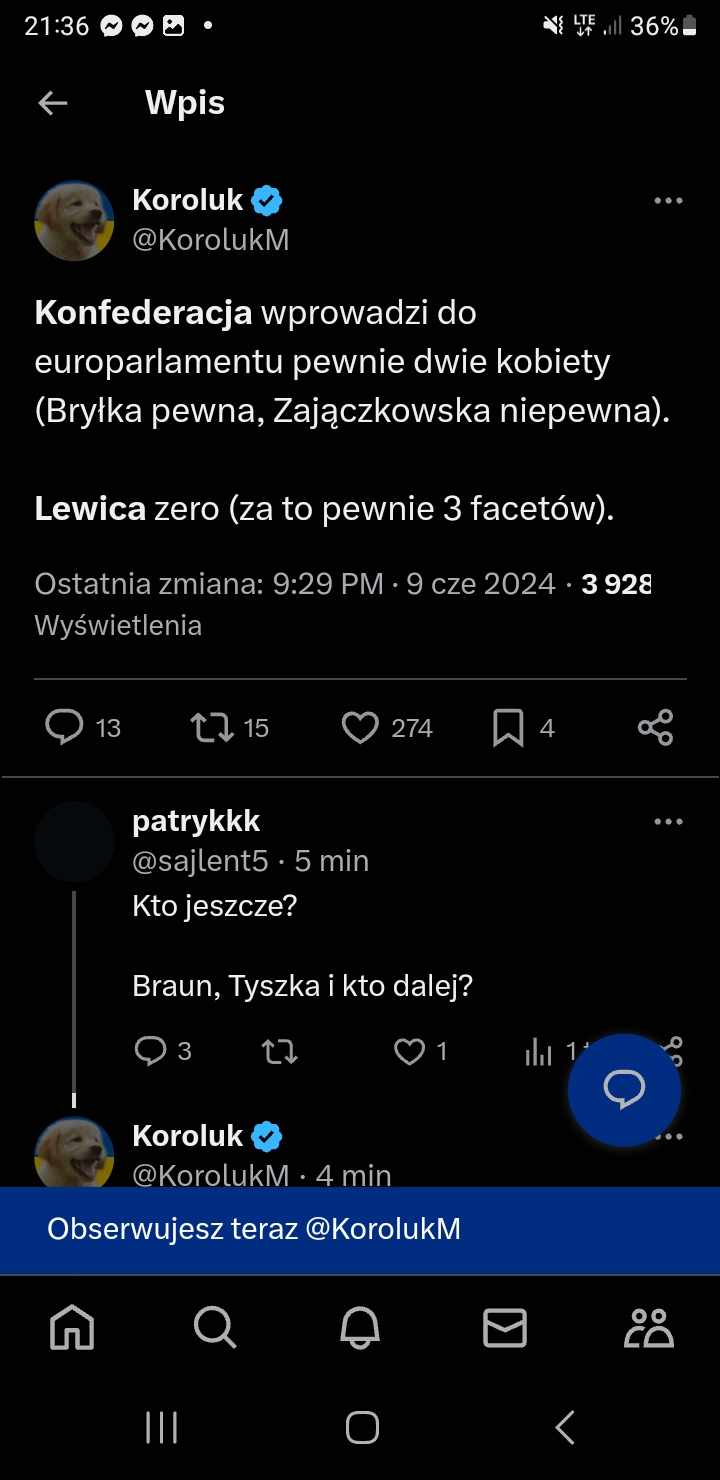Screen dimensions: 720x1480
Task: Like patrykkk's reply
Action: click(x=409, y=1051)
